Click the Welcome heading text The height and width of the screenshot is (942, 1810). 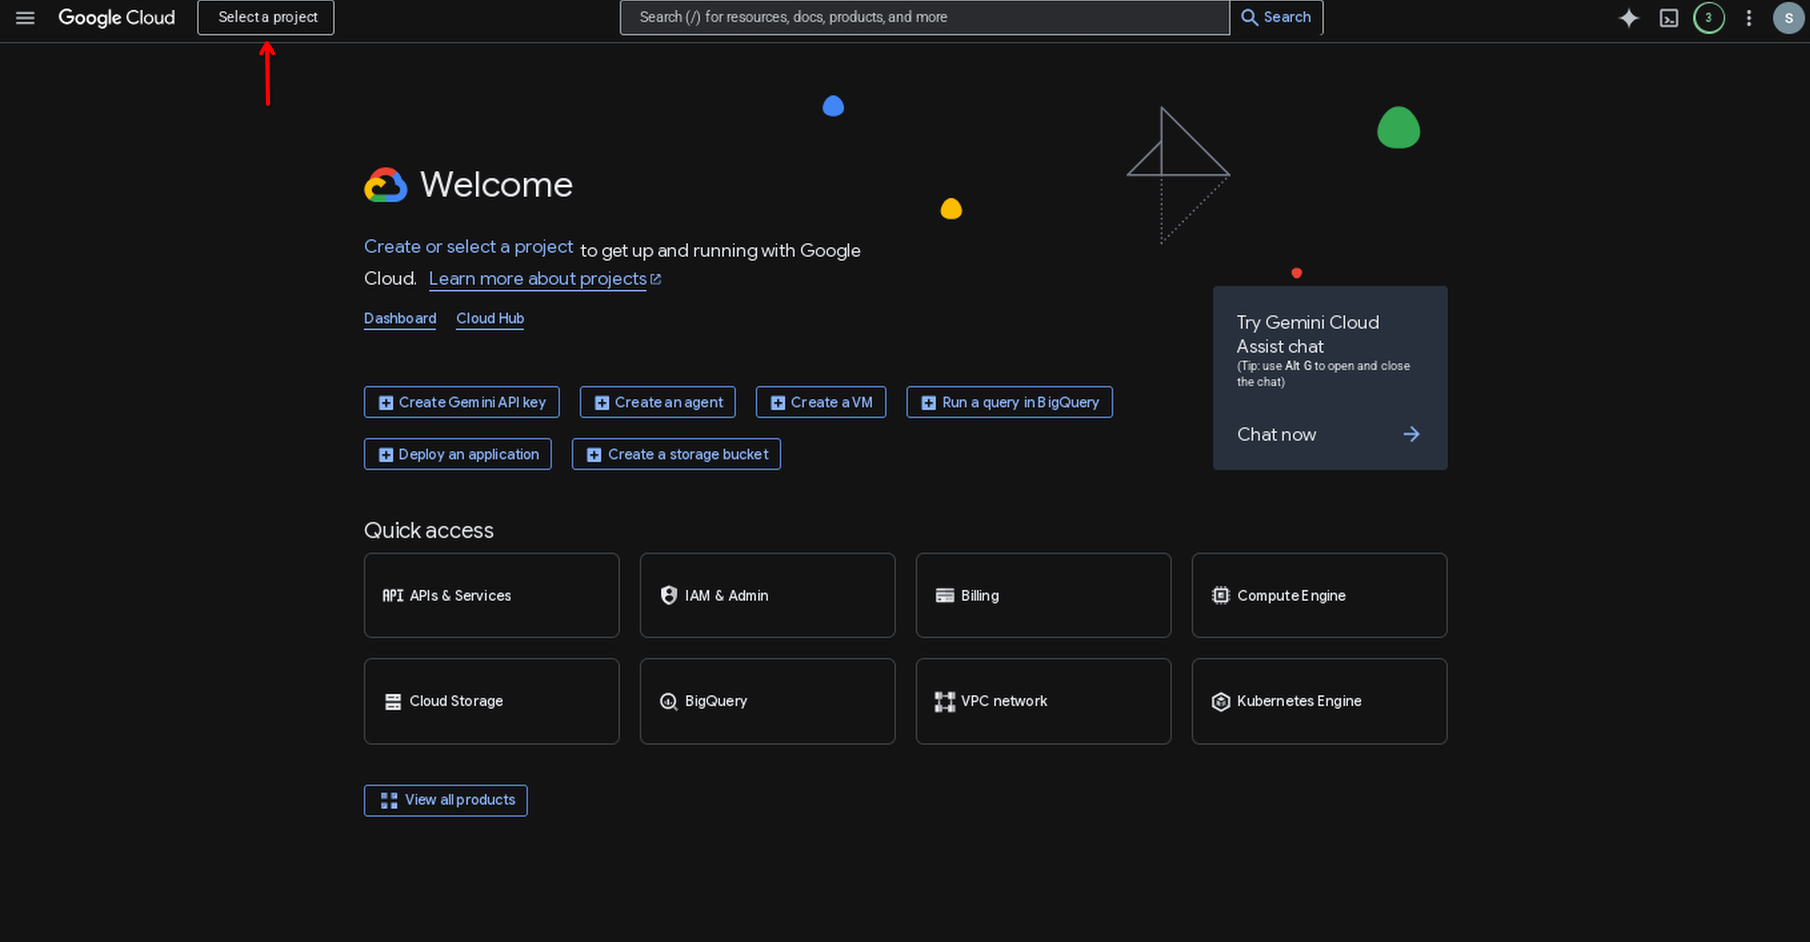[x=496, y=185]
